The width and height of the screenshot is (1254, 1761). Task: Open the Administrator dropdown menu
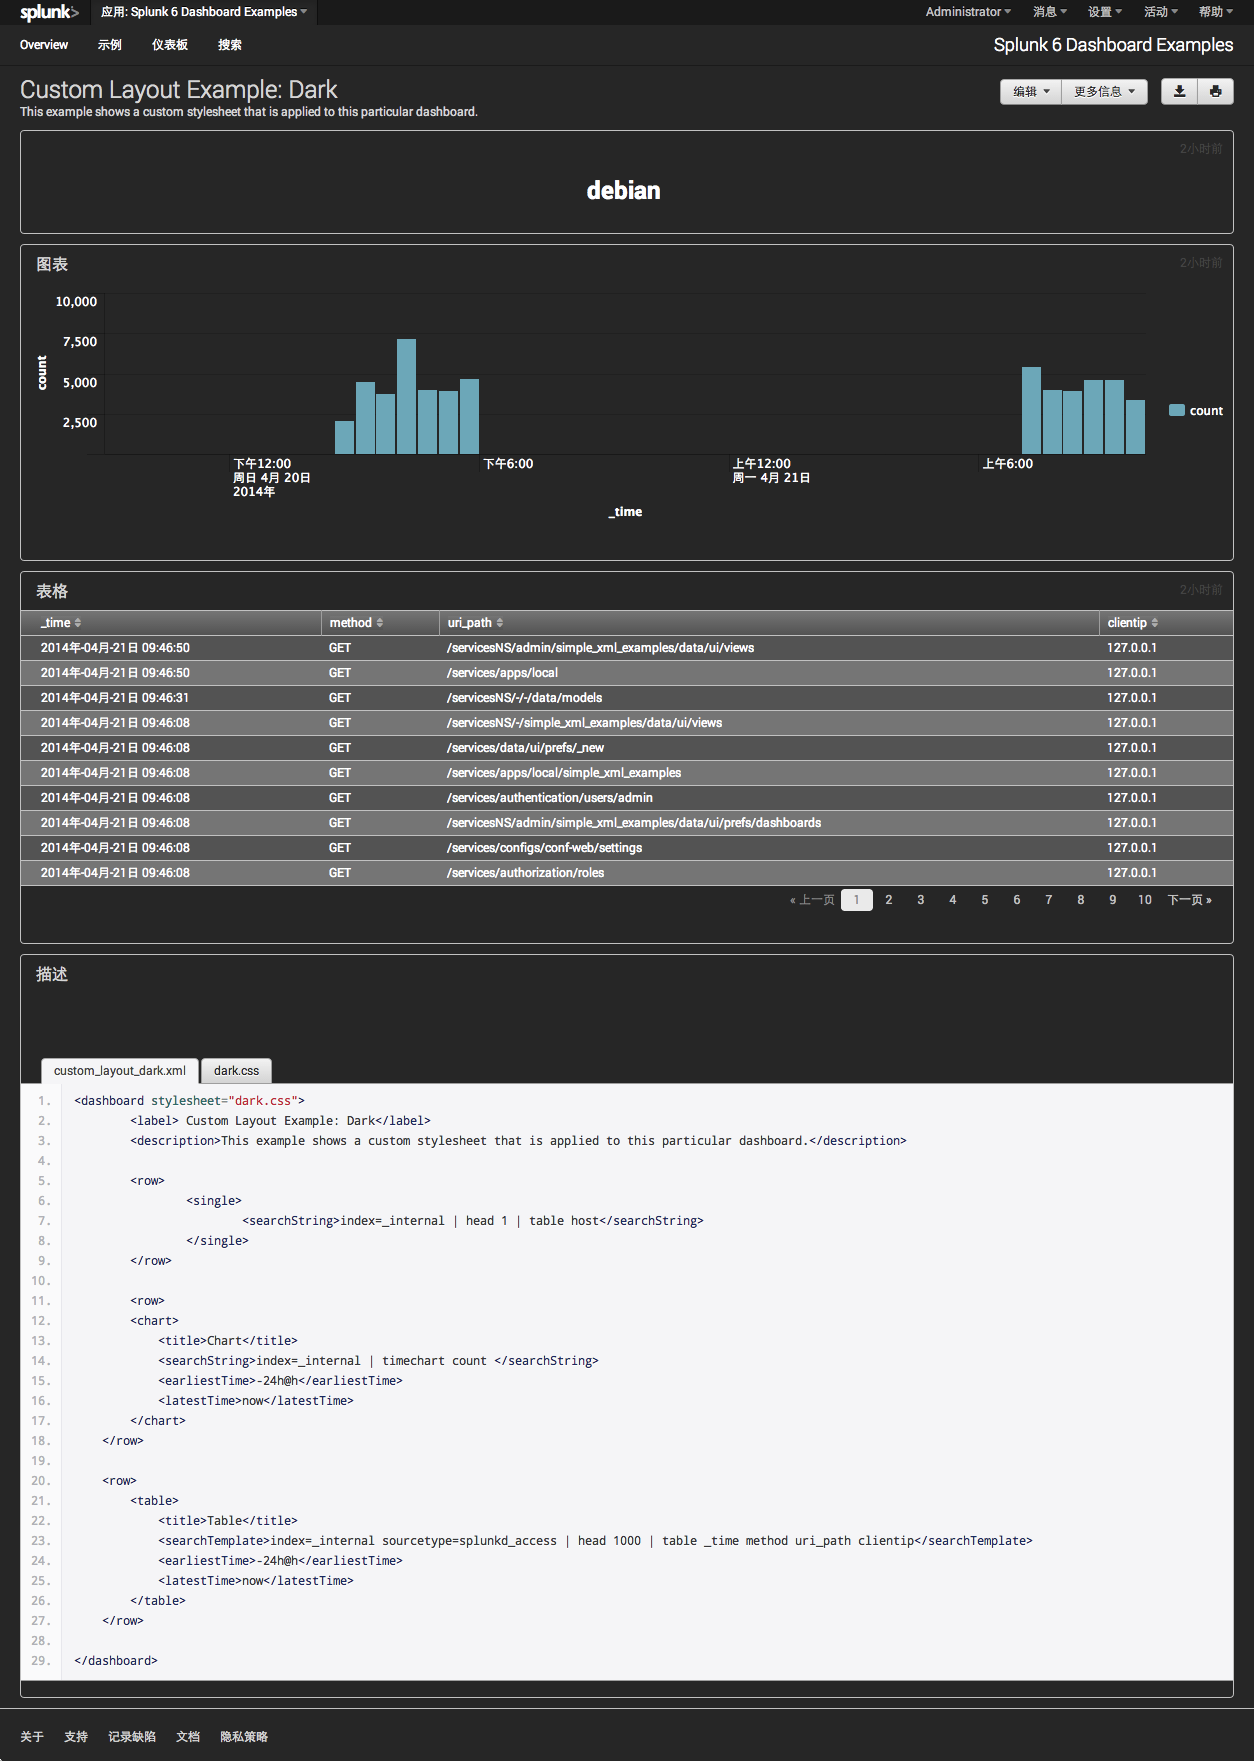coord(967,12)
